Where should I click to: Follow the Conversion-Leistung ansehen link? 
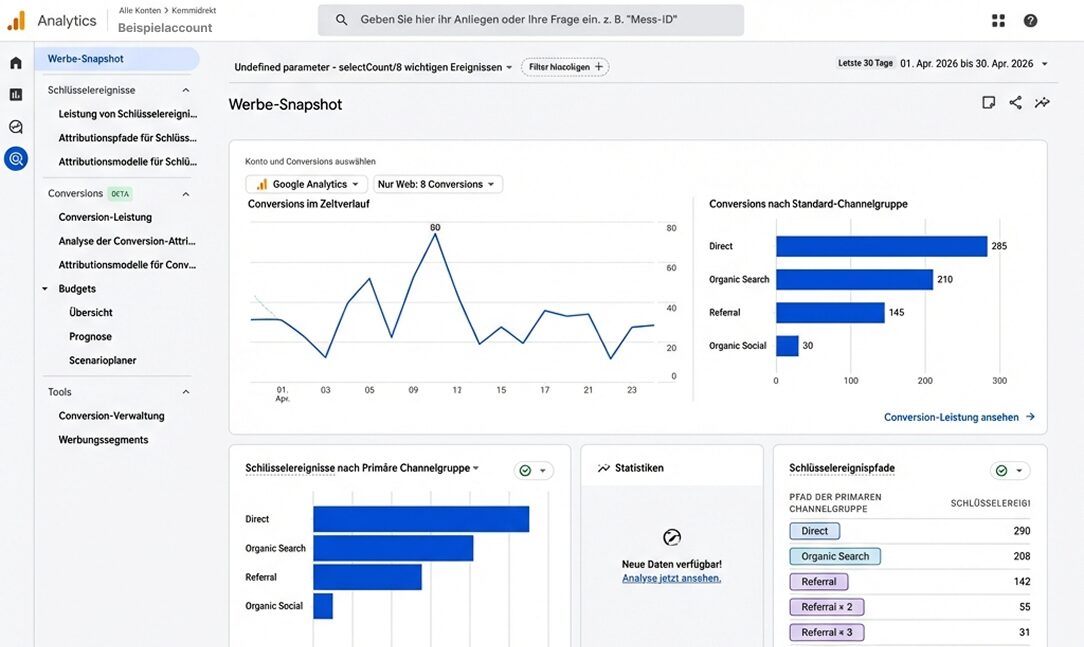coord(958,417)
